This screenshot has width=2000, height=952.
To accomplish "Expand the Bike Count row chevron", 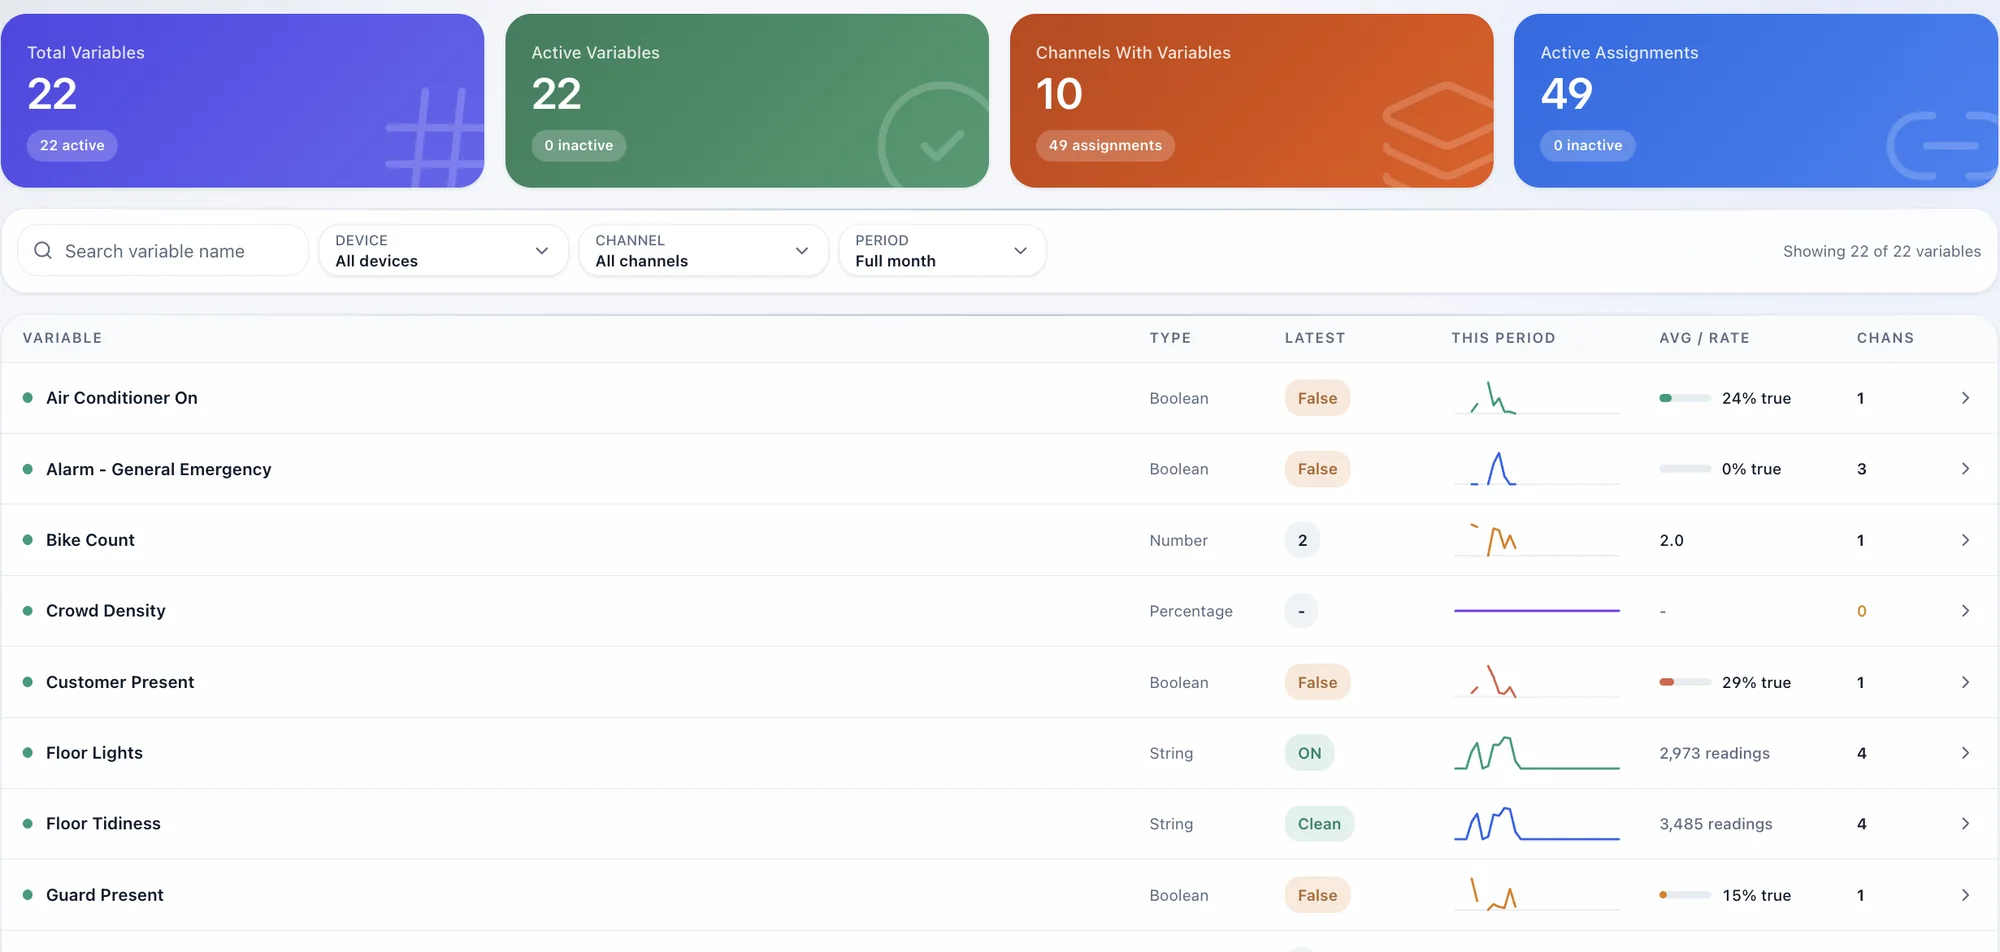I will [x=1965, y=540].
